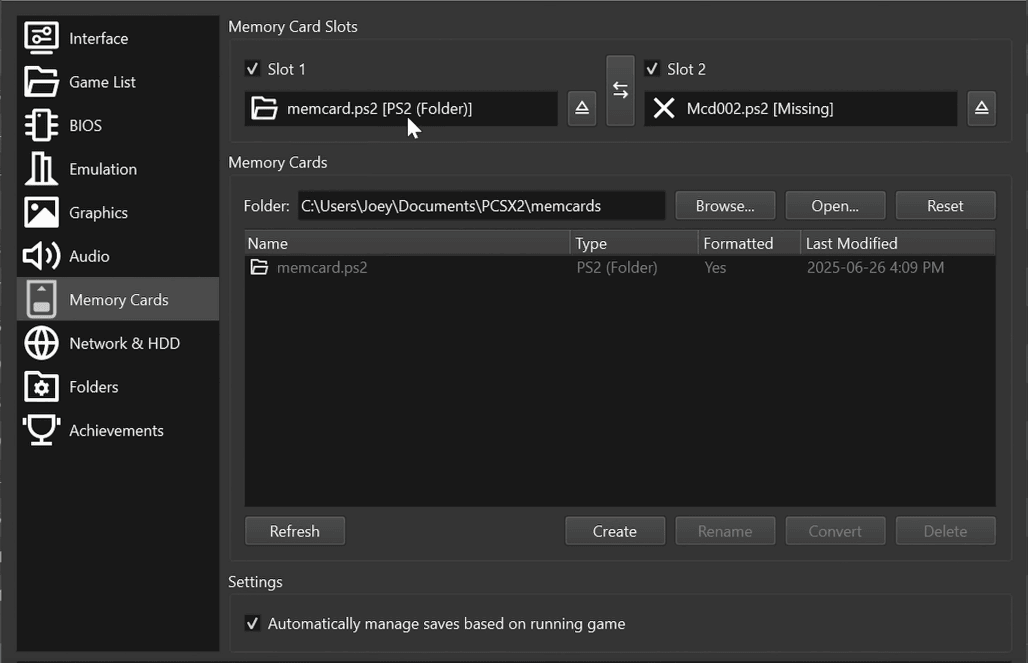
Task: Open Emulation settings via the gauge icon
Action: point(40,168)
